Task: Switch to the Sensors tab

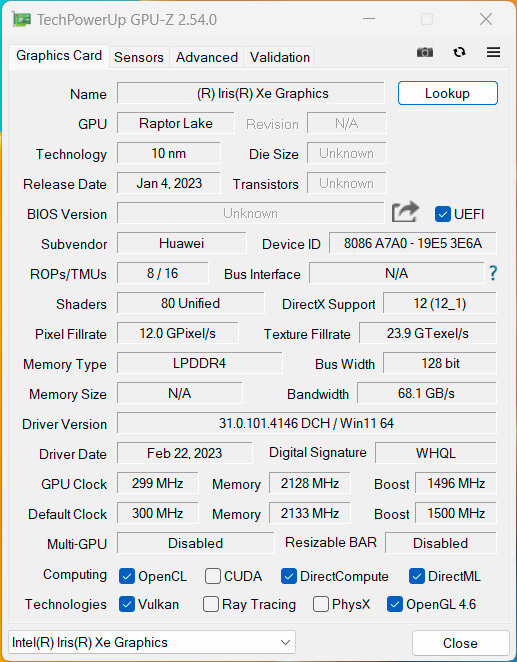Action: [139, 57]
